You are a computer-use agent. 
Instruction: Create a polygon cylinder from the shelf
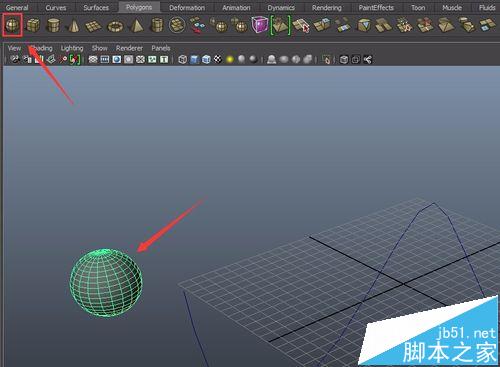(x=53, y=25)
